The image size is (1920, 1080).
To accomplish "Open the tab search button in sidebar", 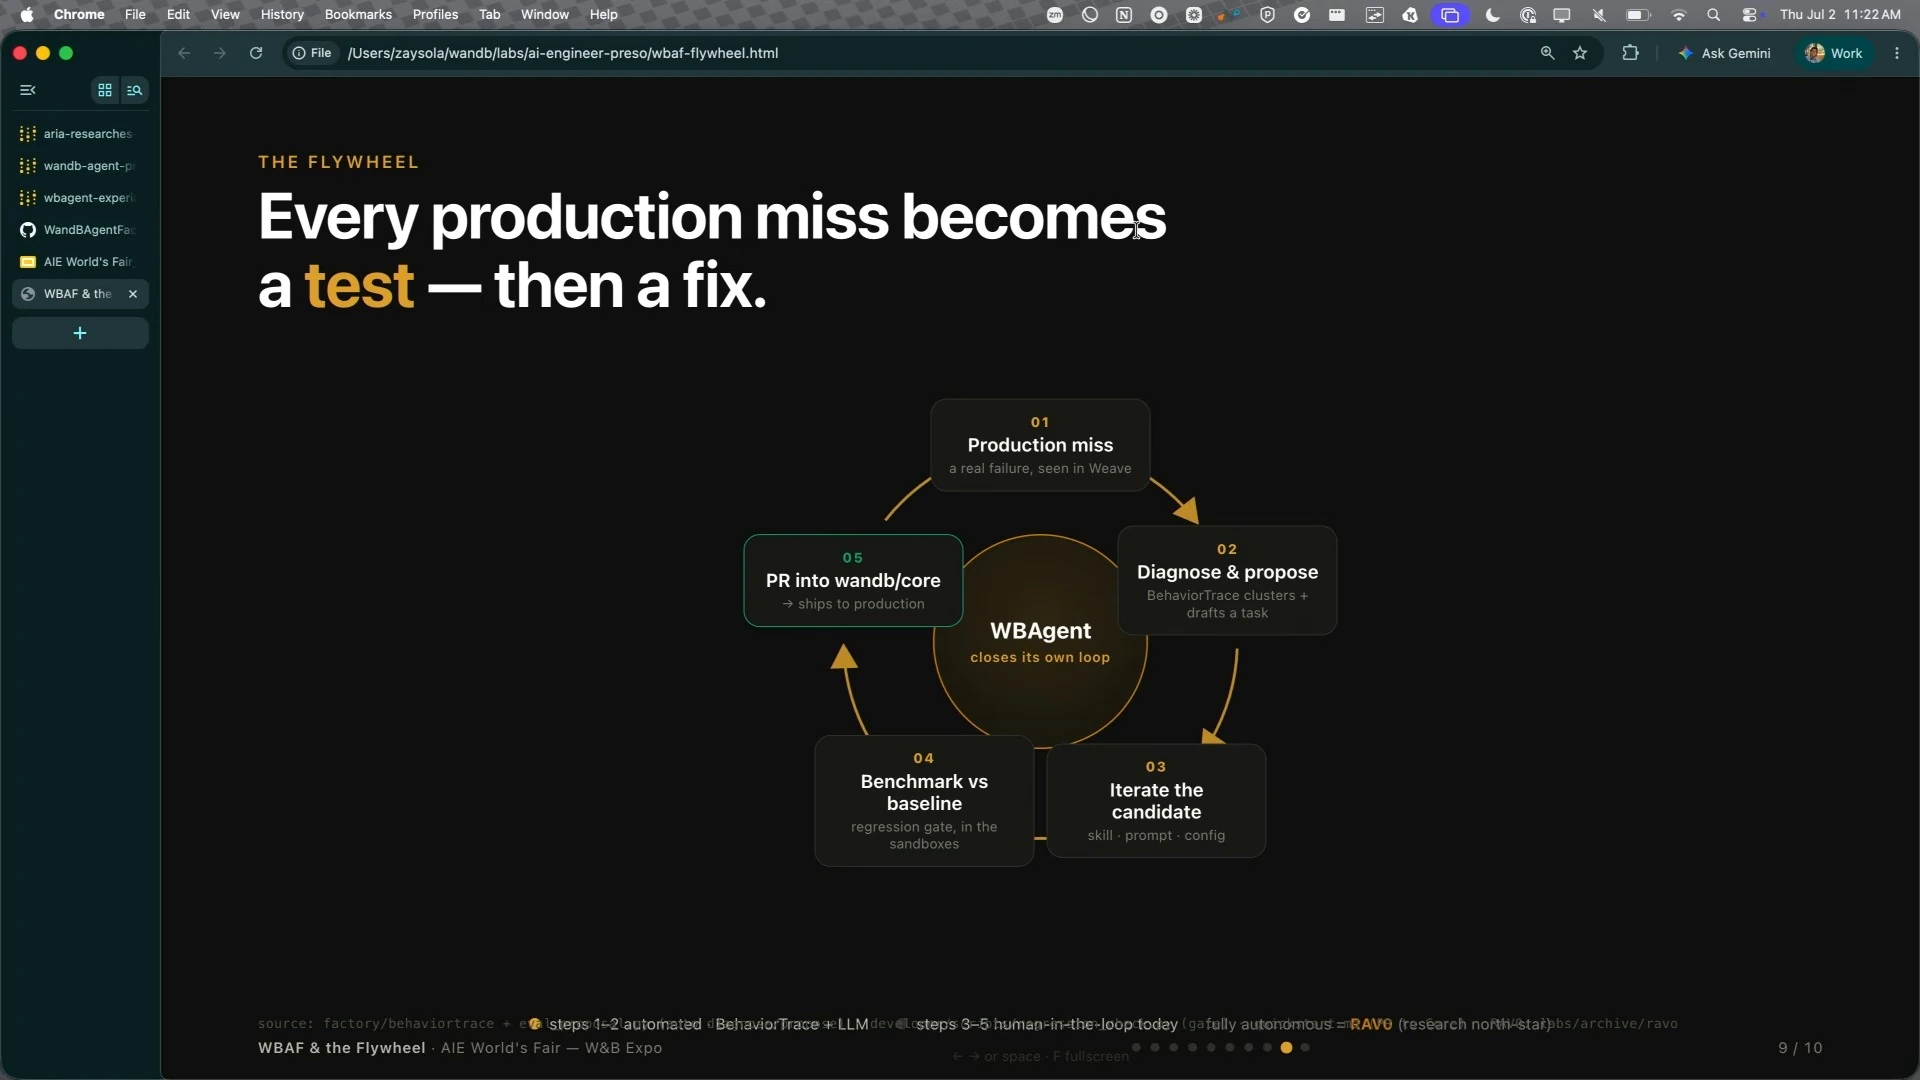I will point(134,90).
